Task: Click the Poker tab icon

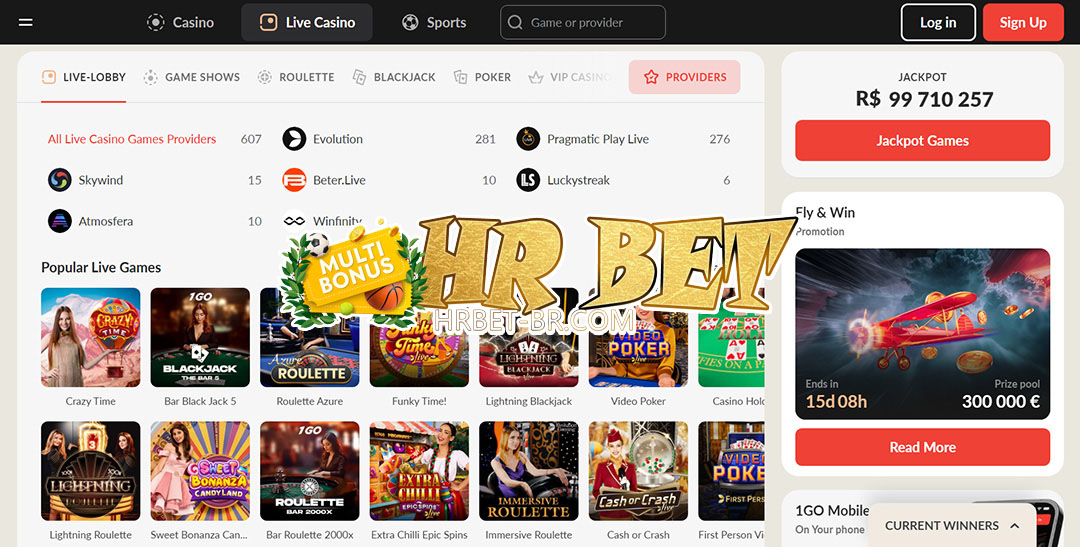Action: pyautogui.click(x=460, y=77)
